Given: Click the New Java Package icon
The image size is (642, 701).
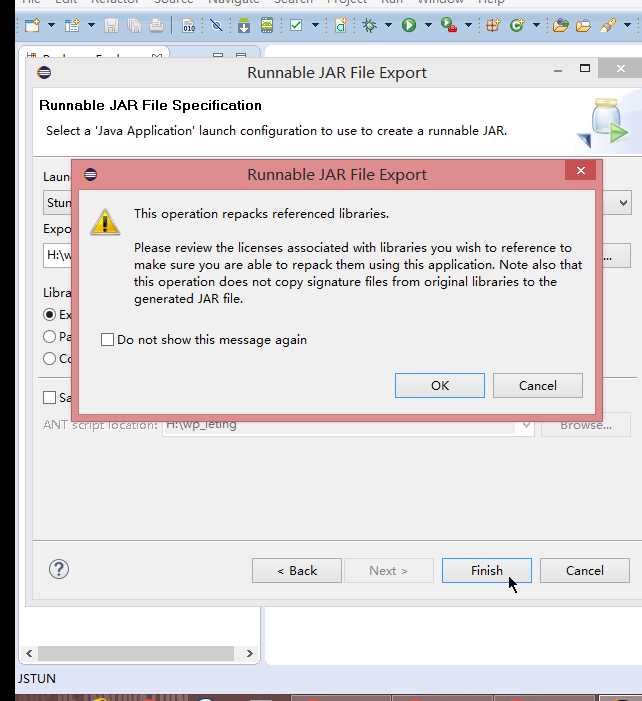Looking at the screenshot, I should [x=493, y=25].
